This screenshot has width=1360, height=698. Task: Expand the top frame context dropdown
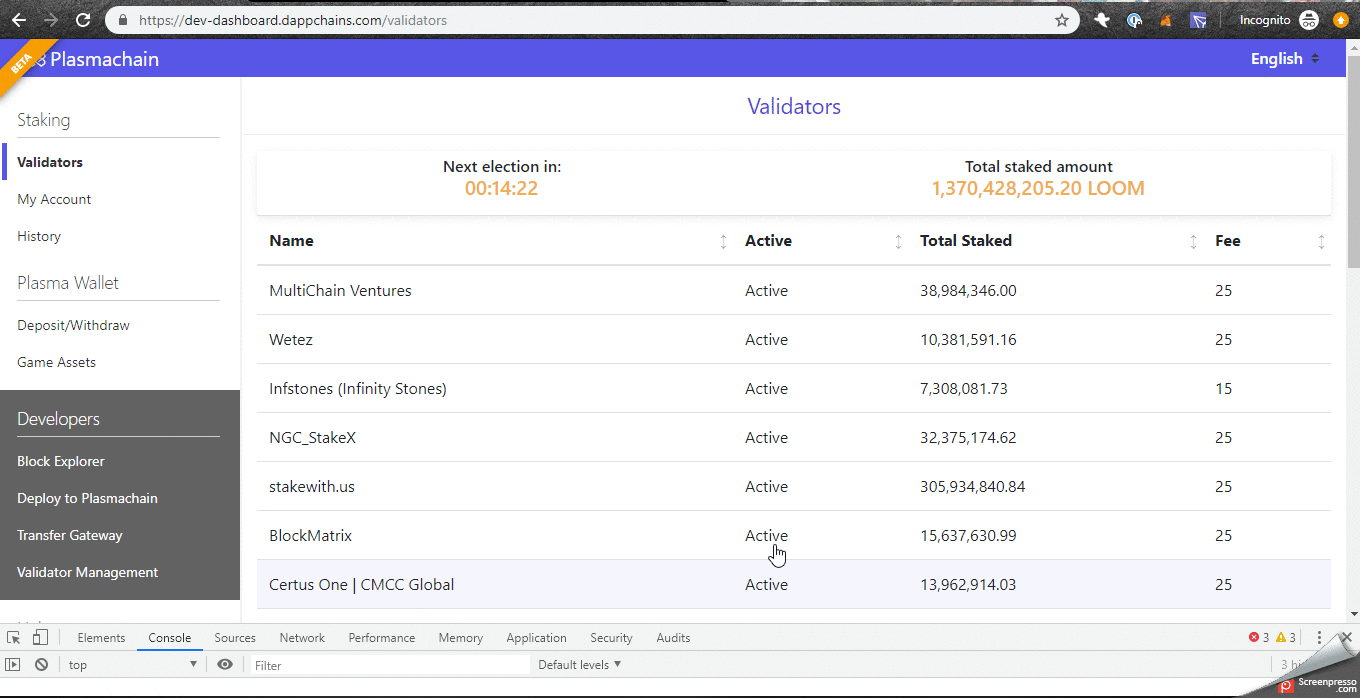click(x=130, y=664)
